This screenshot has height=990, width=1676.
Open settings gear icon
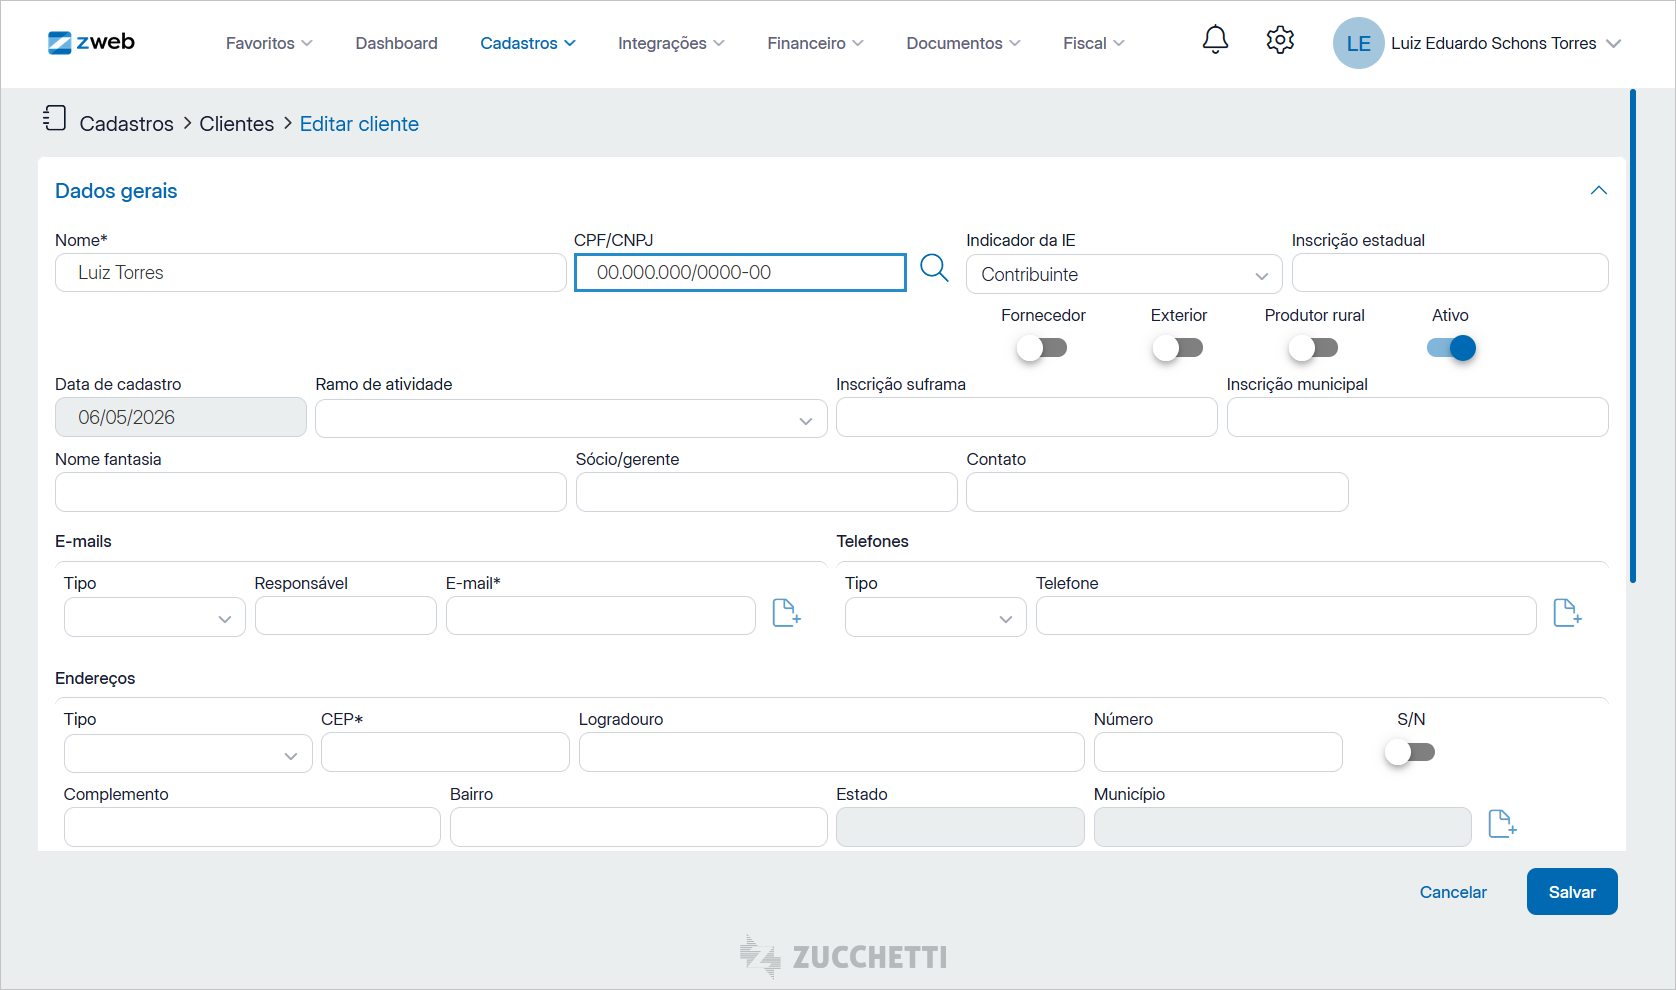pos(1280,40)
